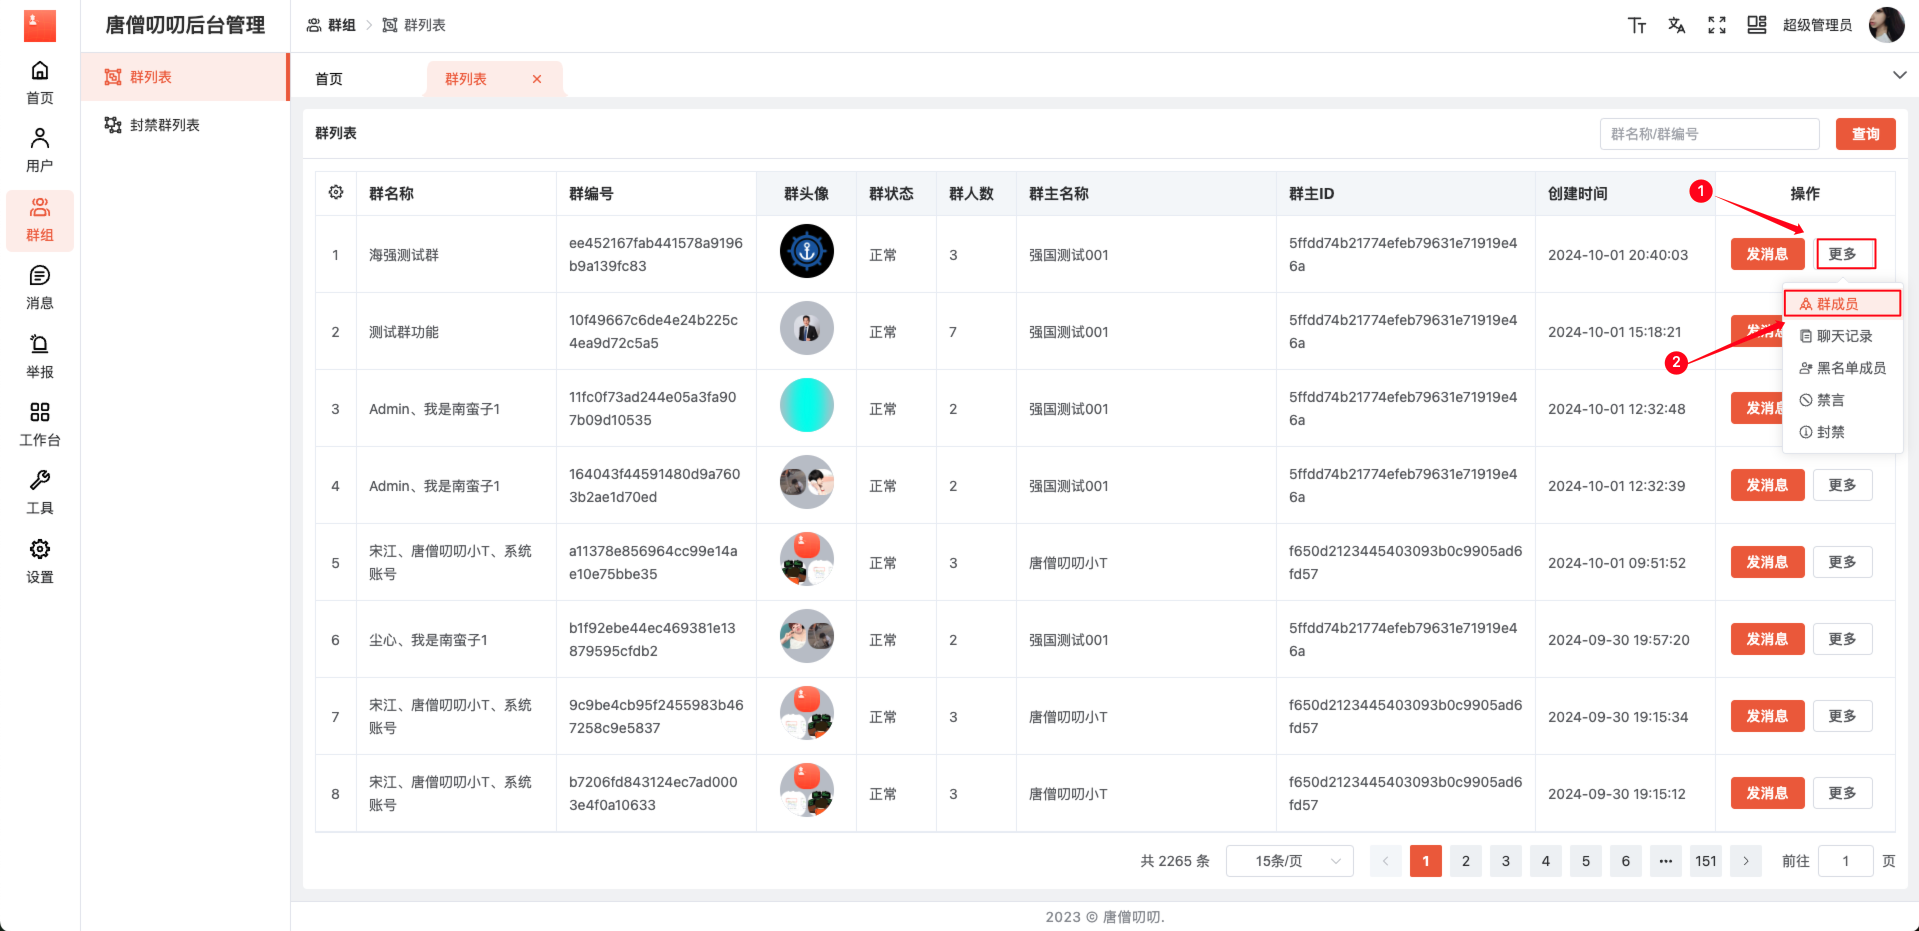Click the 查询 search button
Viewport: 1919px width, 931px height.
coord(1865,134)
